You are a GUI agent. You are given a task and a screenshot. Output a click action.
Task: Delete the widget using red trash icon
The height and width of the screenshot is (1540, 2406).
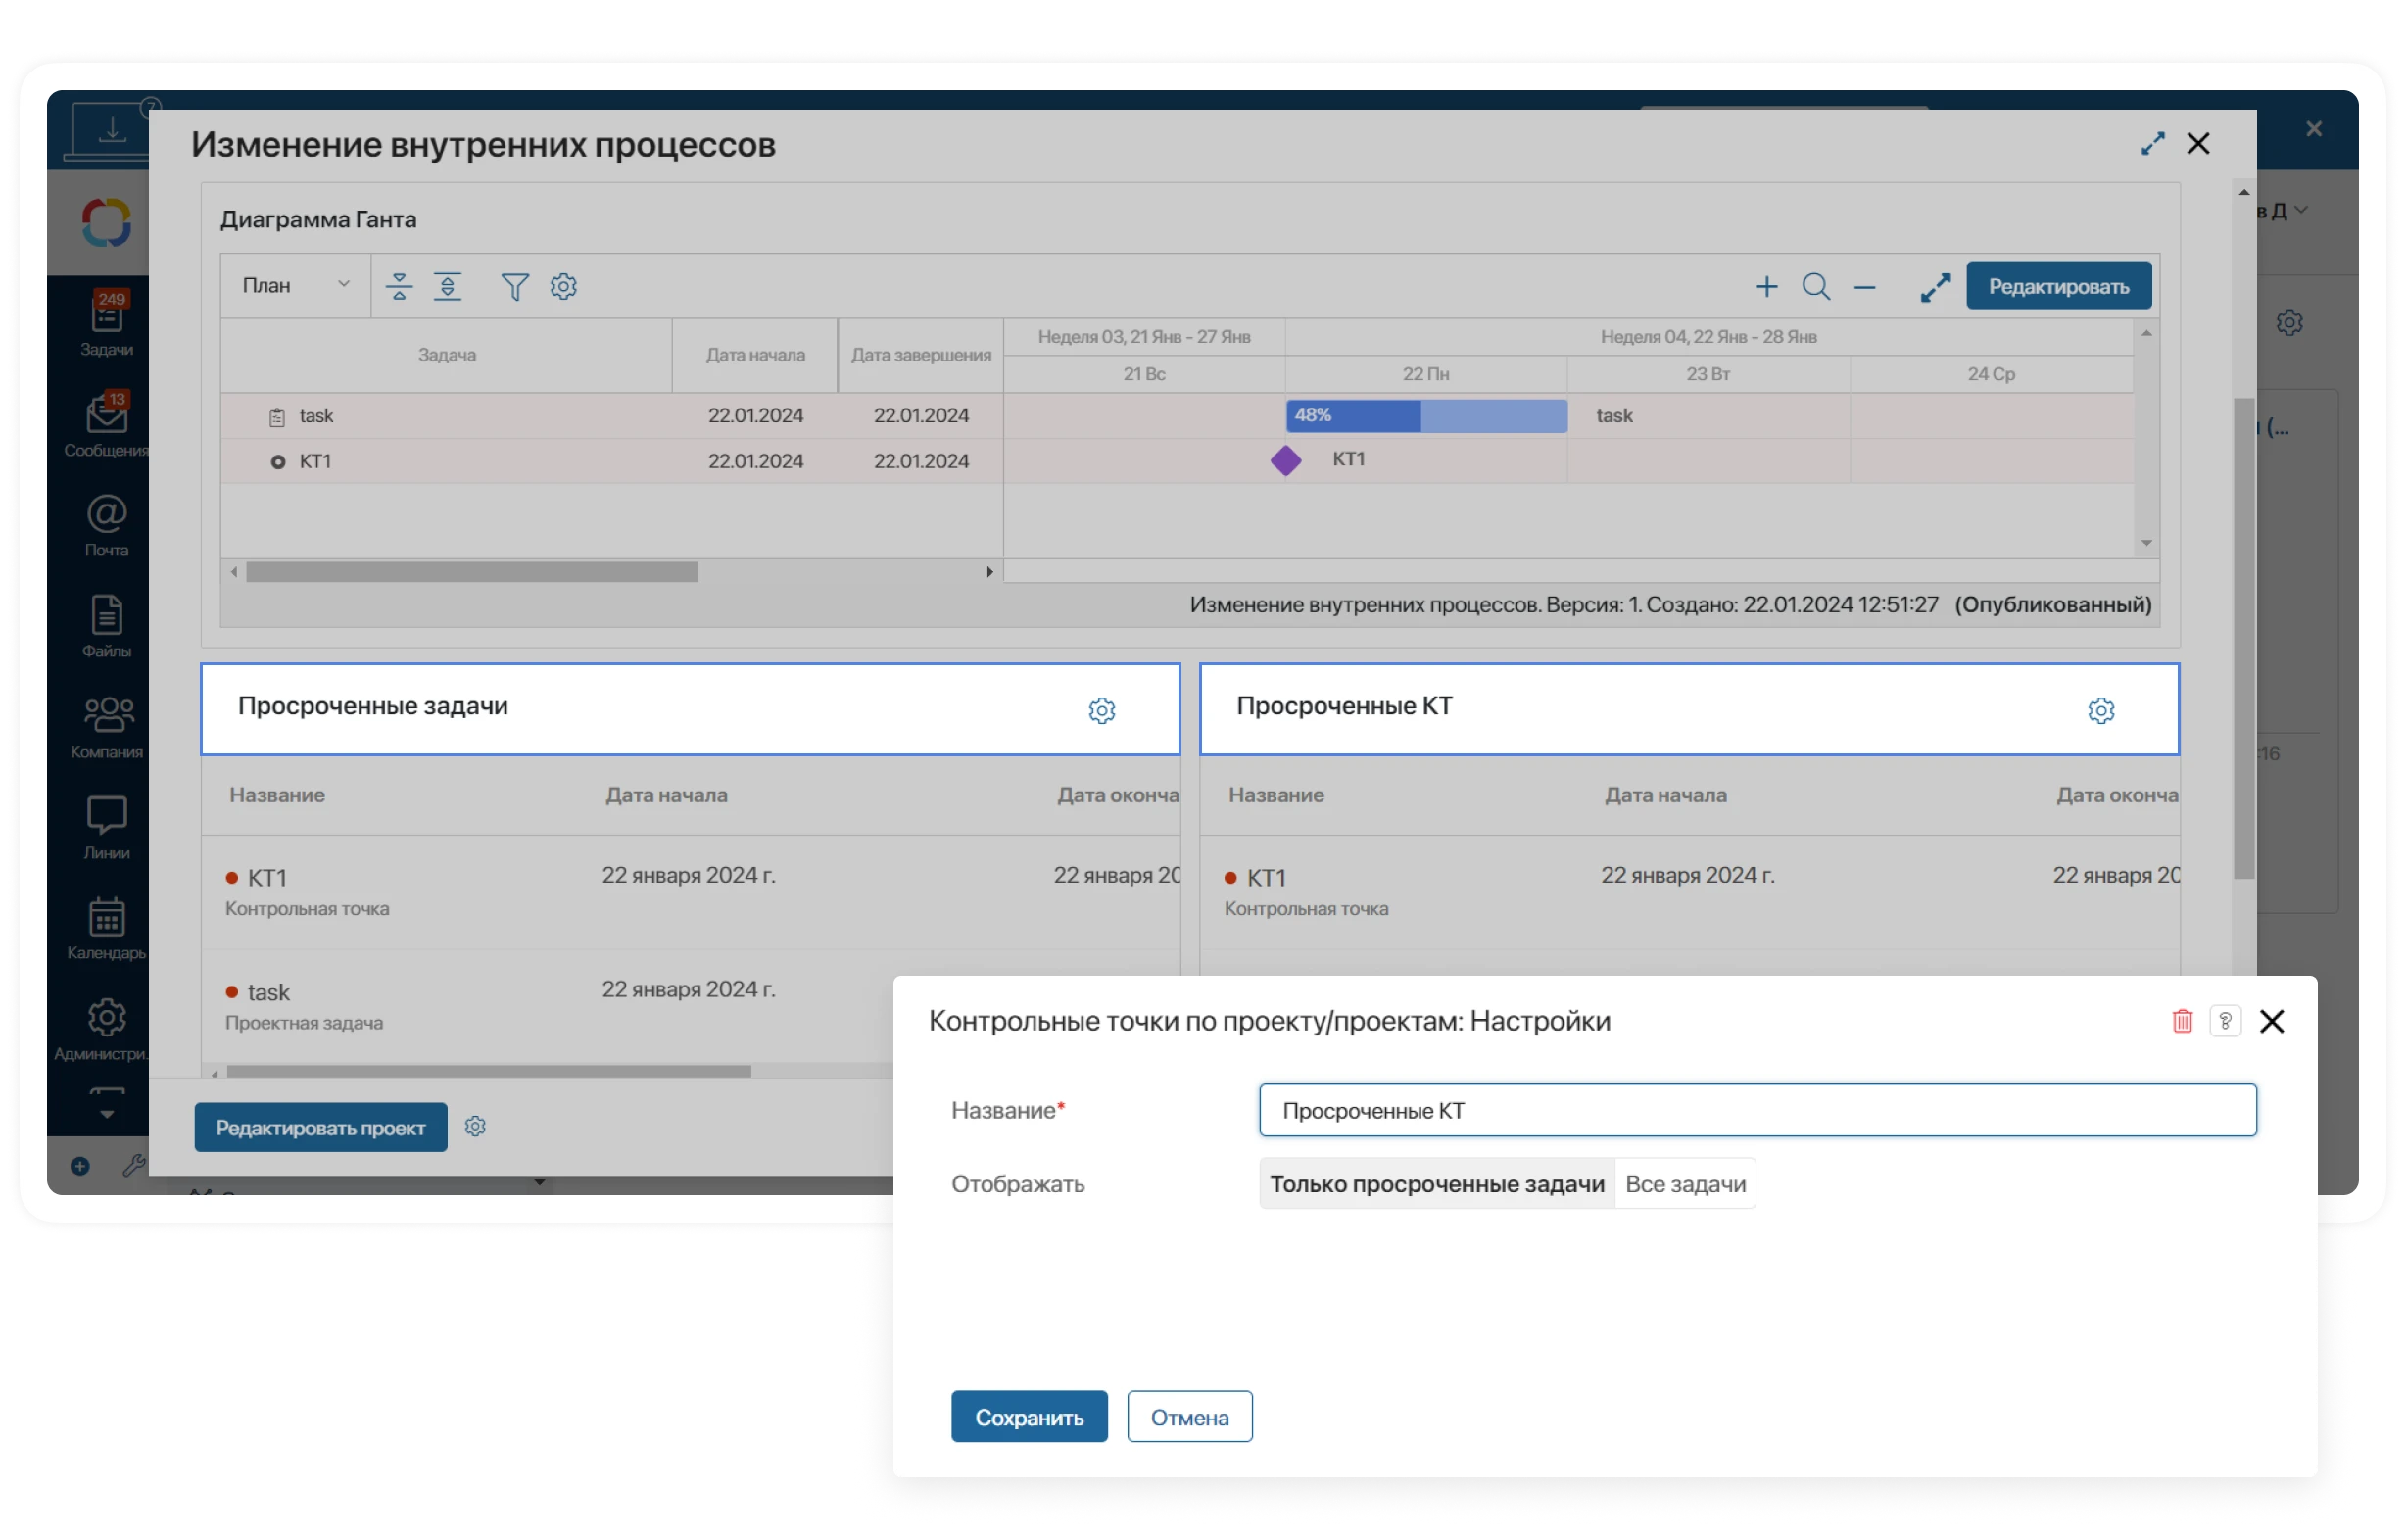click(x=2183, y=1021)
